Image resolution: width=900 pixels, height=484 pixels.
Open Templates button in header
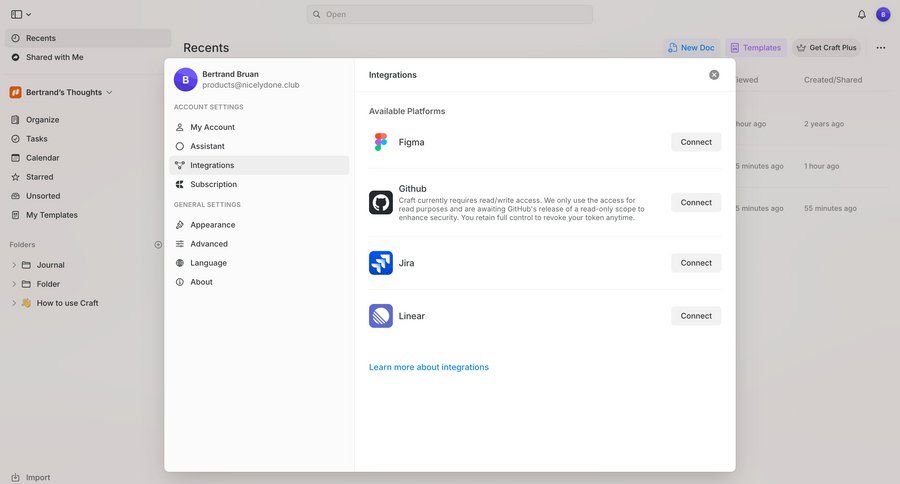[756, 48]
